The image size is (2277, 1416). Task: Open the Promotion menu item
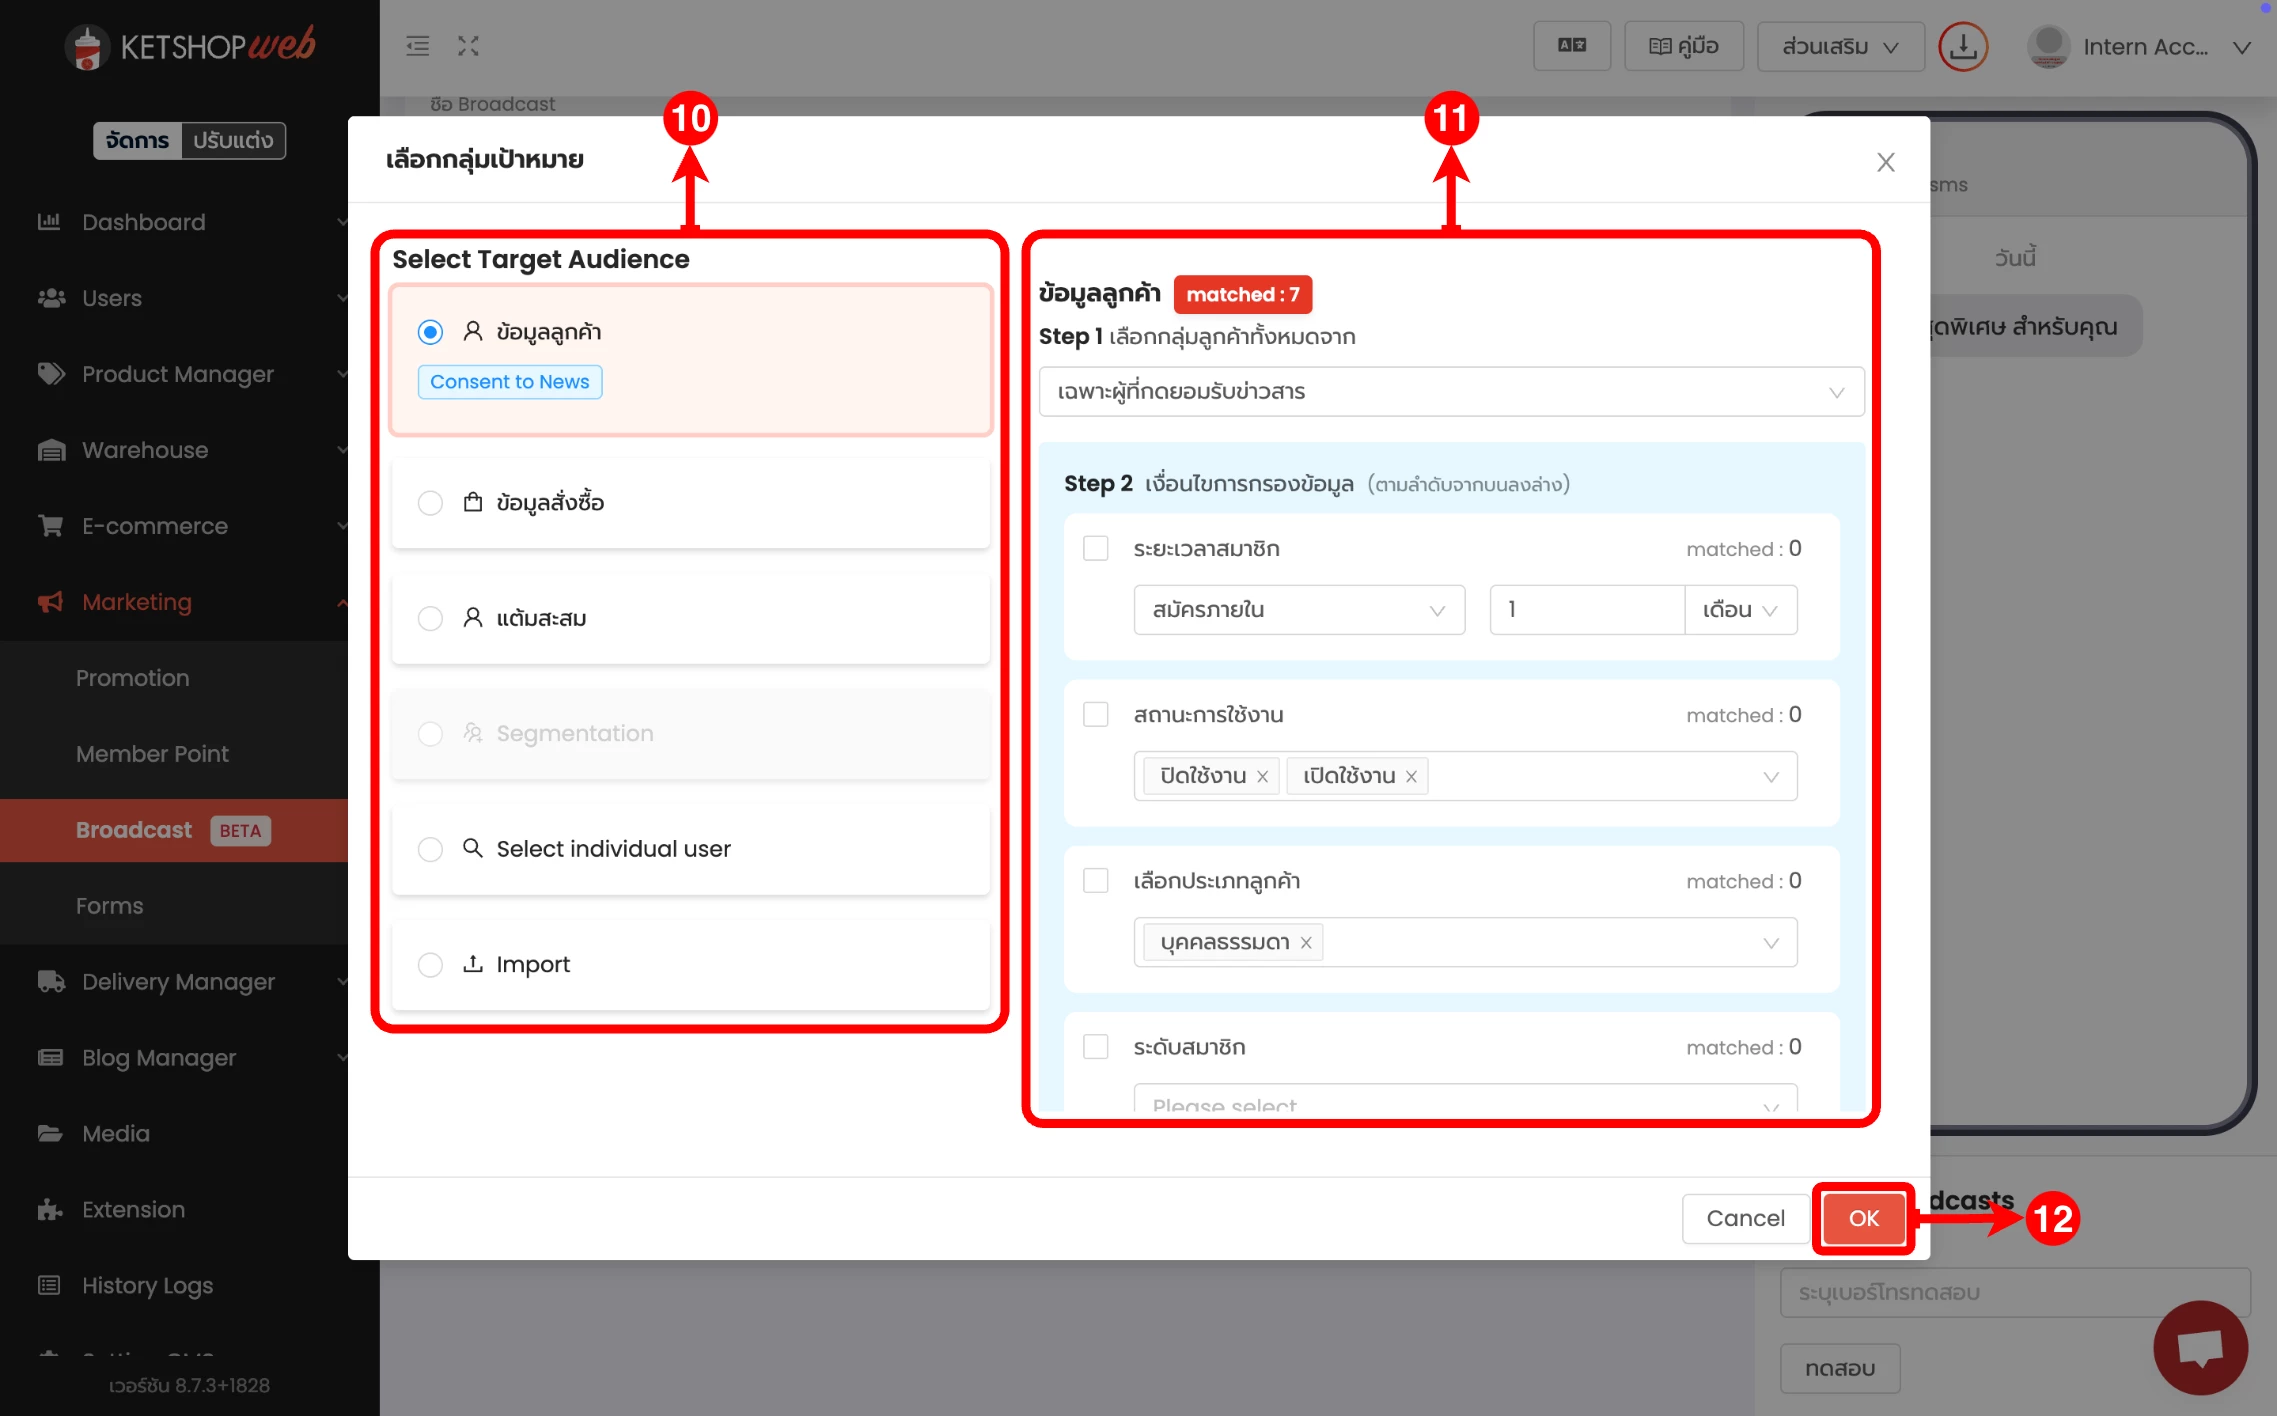coord(132,678)
